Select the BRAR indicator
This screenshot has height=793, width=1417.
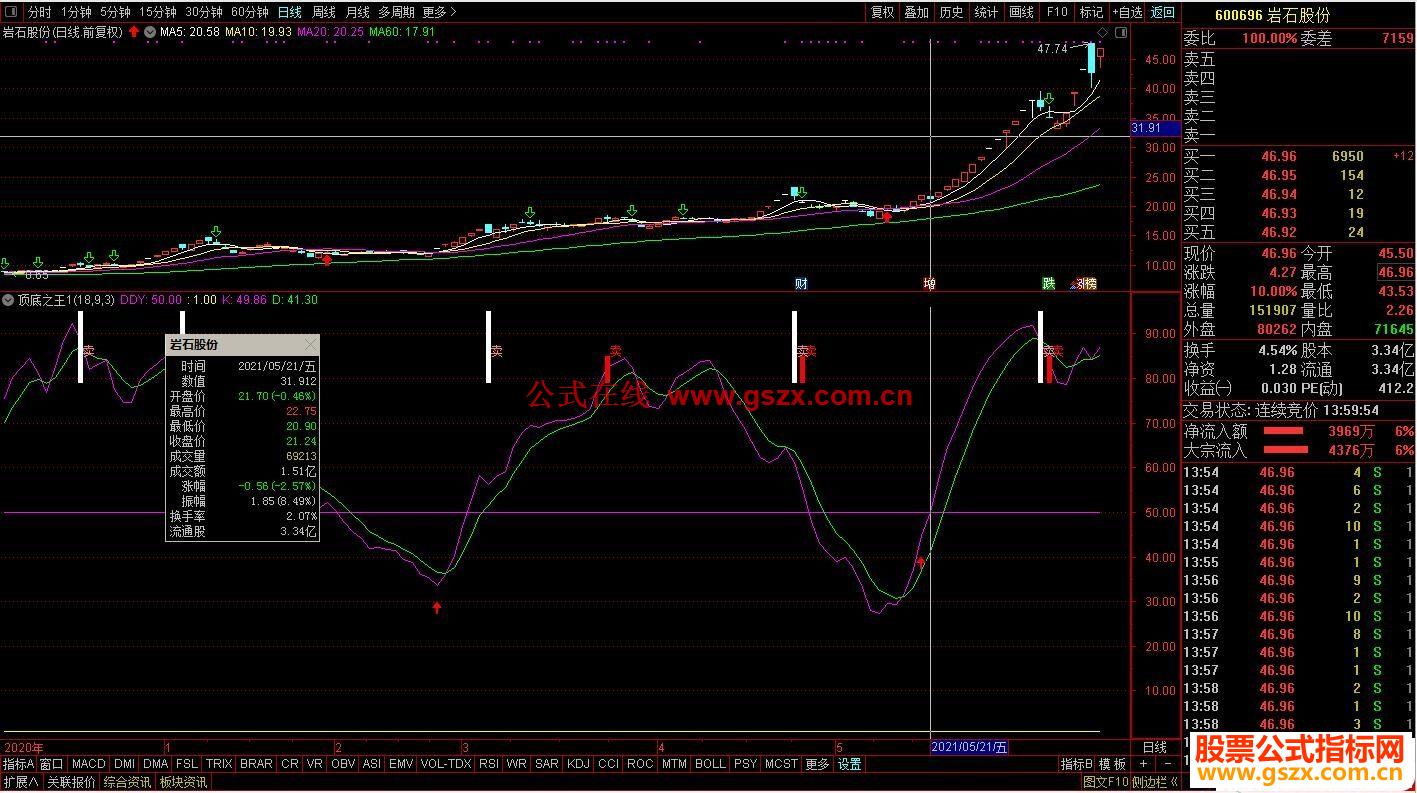256,764
